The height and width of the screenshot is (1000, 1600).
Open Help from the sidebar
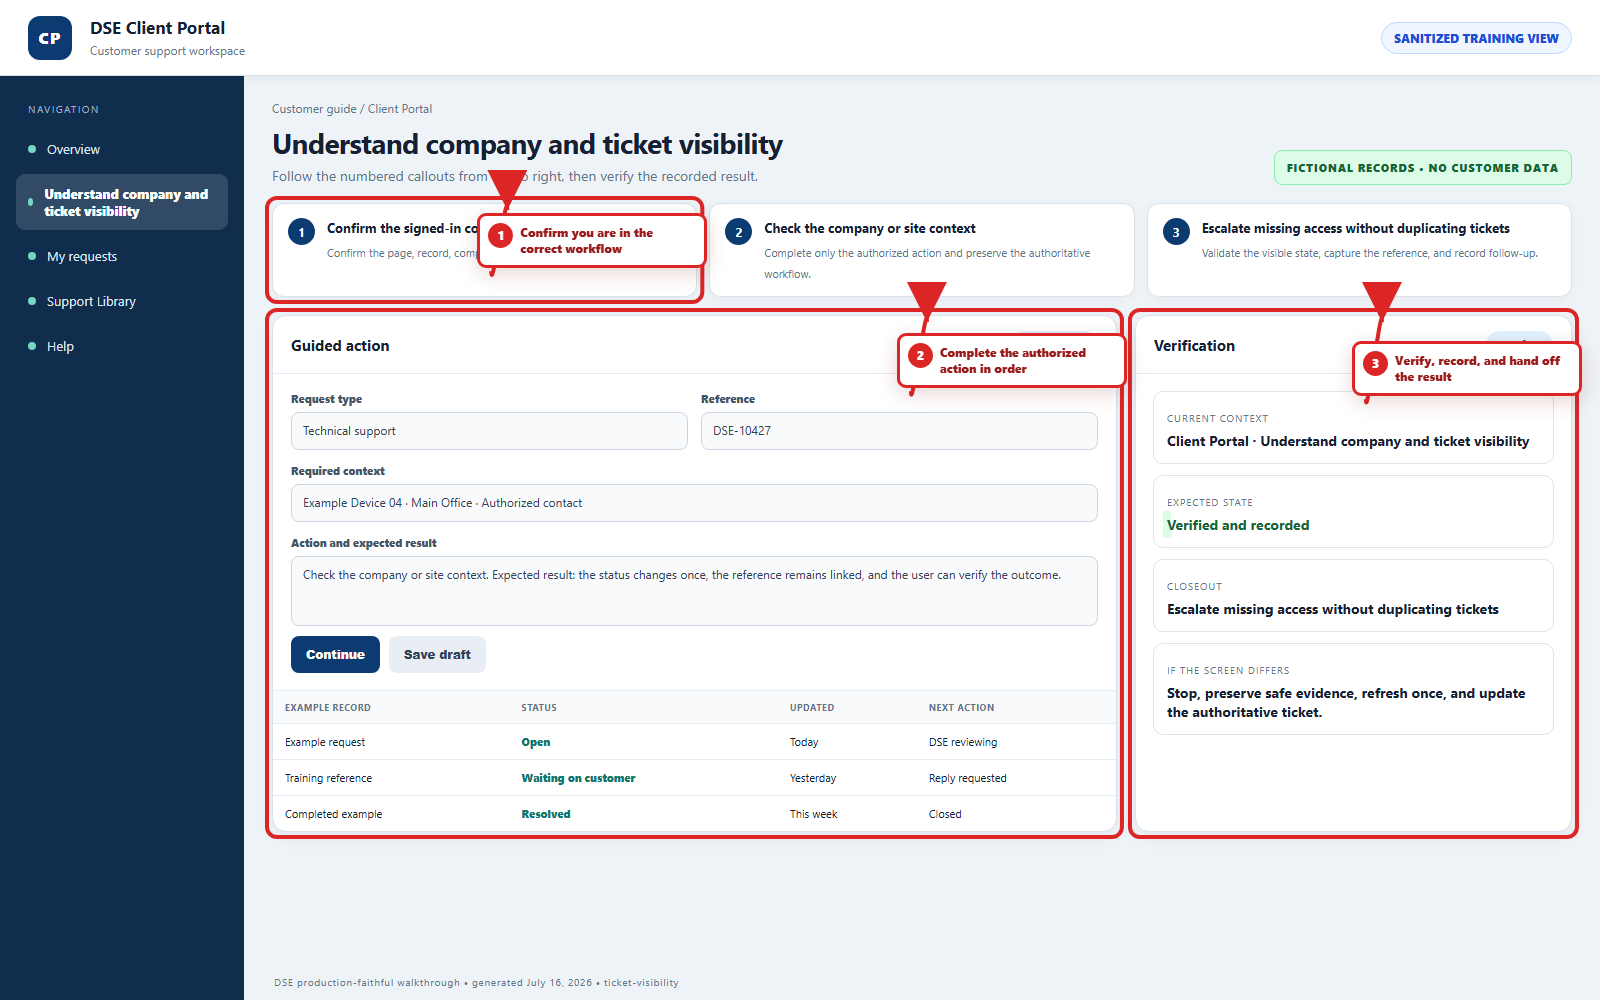pyautogui.click(x=60, y=346)
